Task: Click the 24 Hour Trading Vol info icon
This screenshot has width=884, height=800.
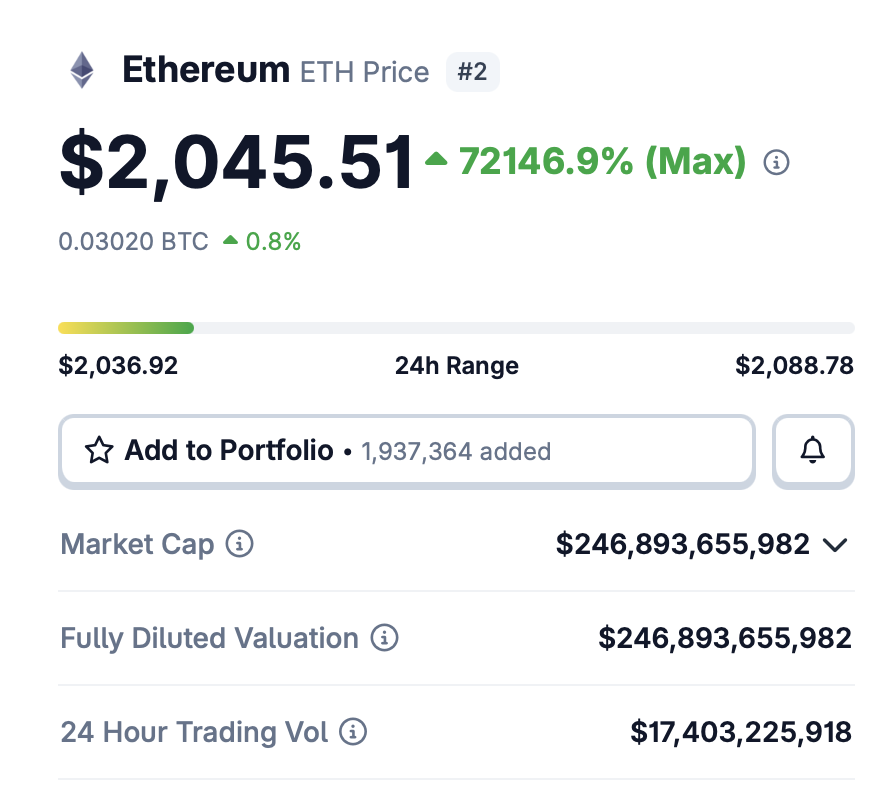Action: click(x=352, y=733)
